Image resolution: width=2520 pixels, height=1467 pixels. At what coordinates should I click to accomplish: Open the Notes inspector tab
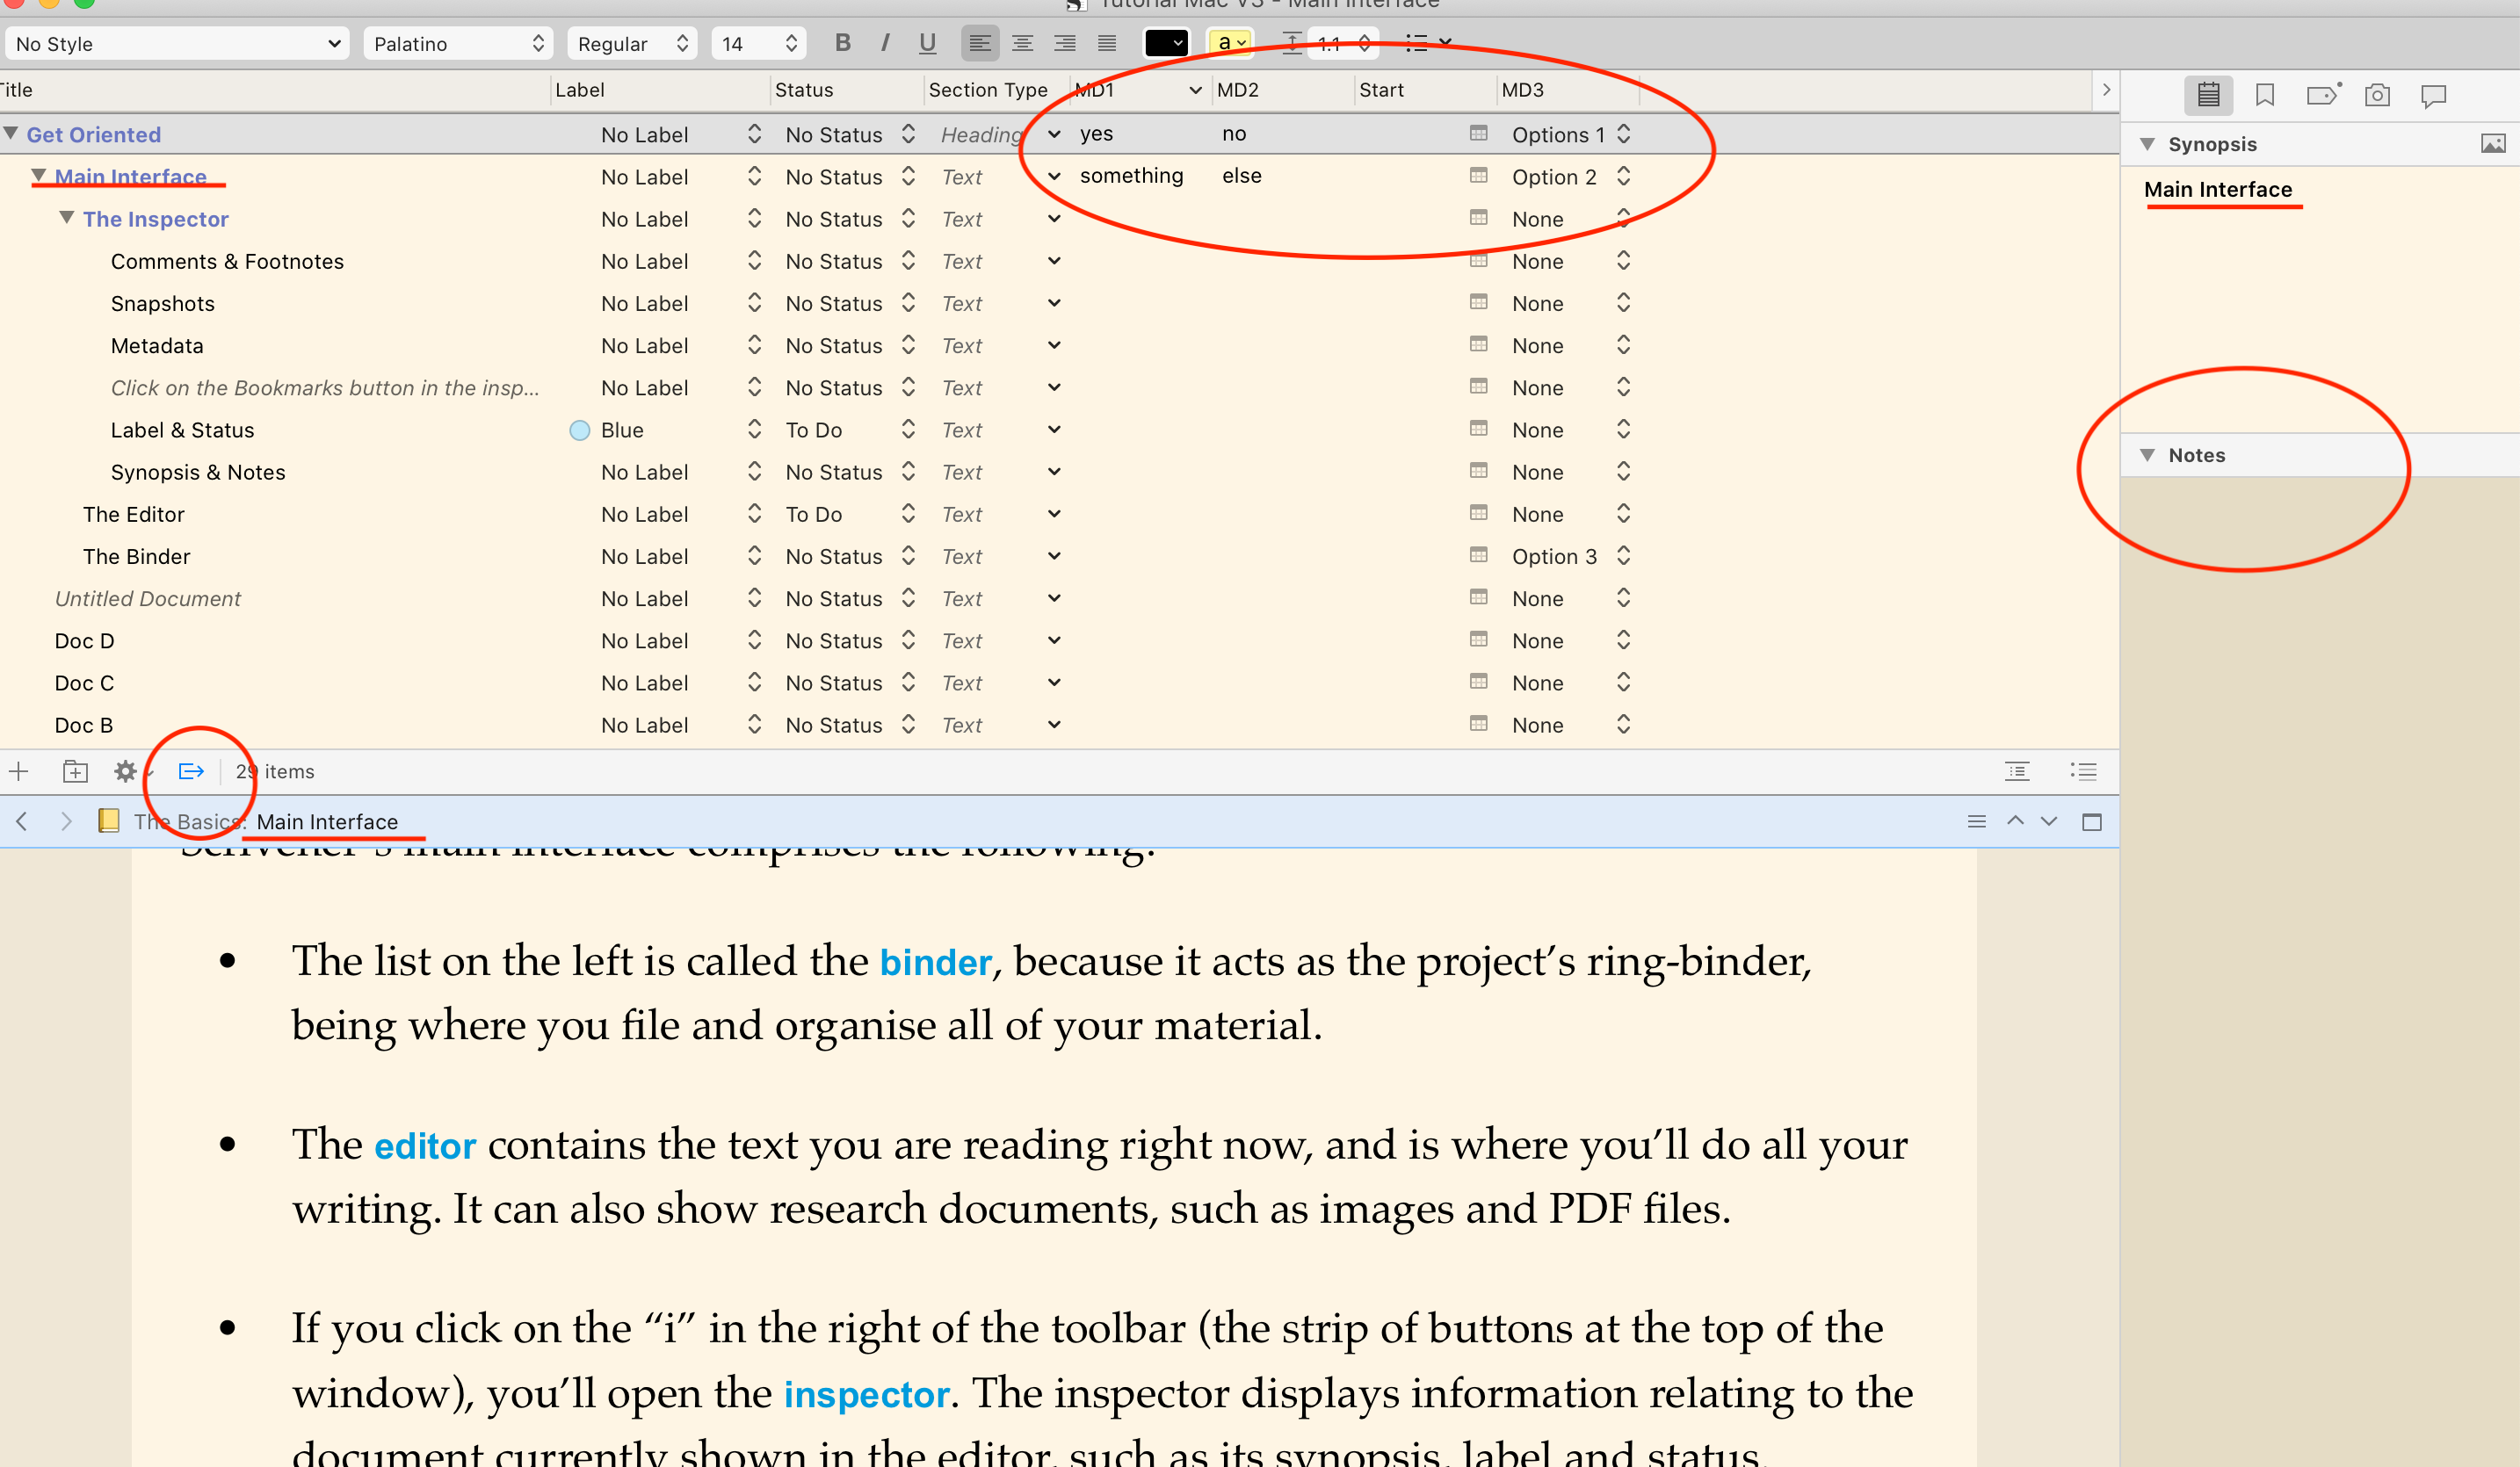point(2208,95)
